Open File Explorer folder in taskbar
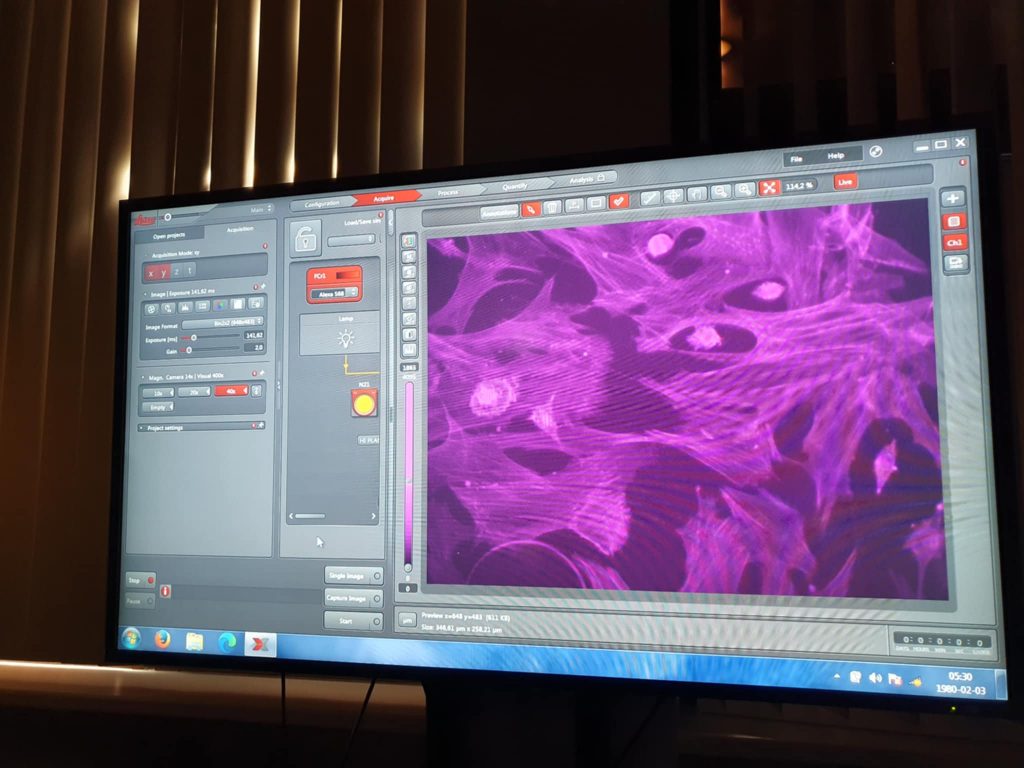This screenshot has height=768, width=1024. [x=194, y=641]
